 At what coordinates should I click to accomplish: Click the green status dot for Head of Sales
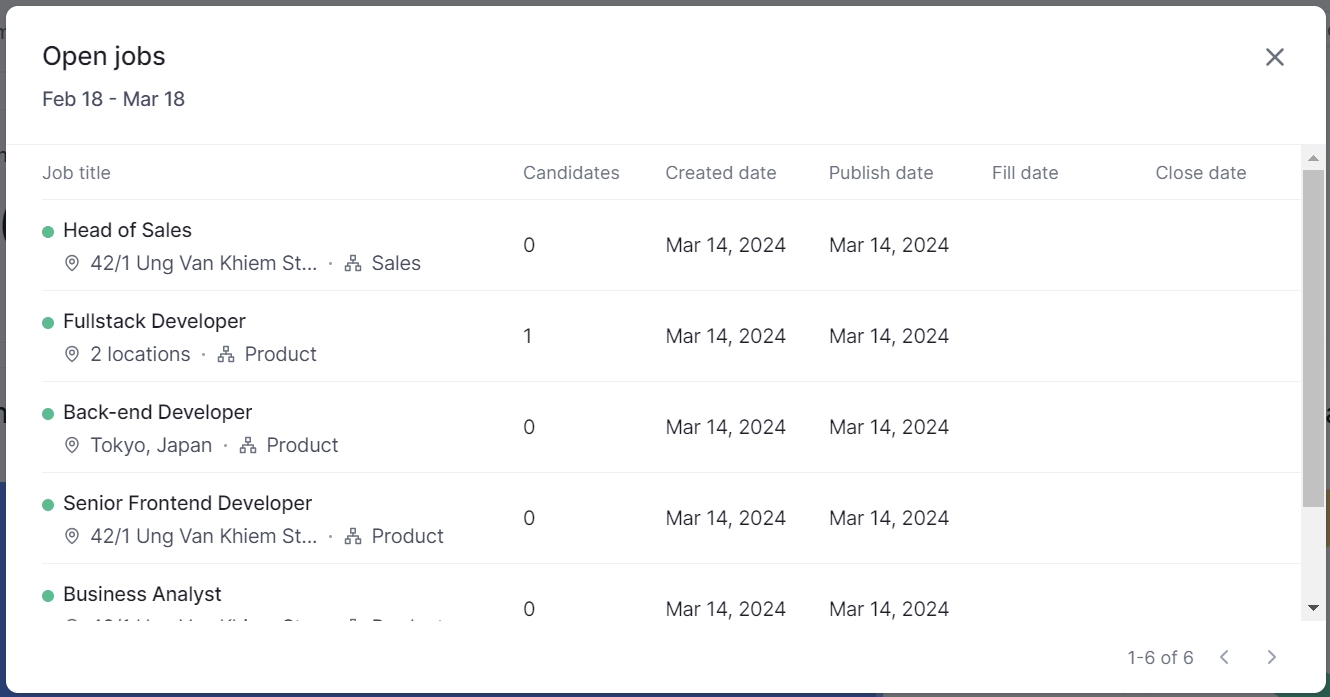click(48, 232)
